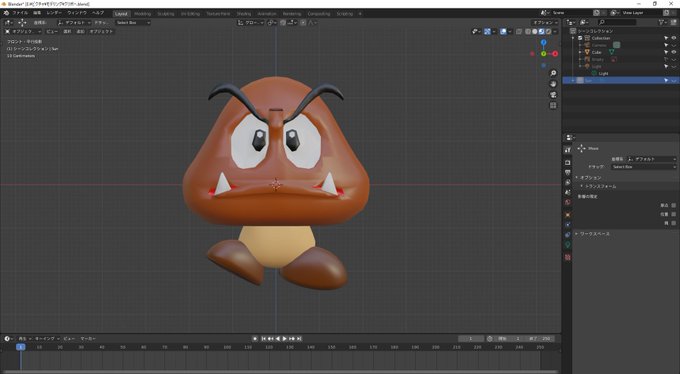This screenshot has height=374, width=680.
Task: Show the hidden Camera using its eye icon
Action: pyautogui.click(x=674, y=45)
